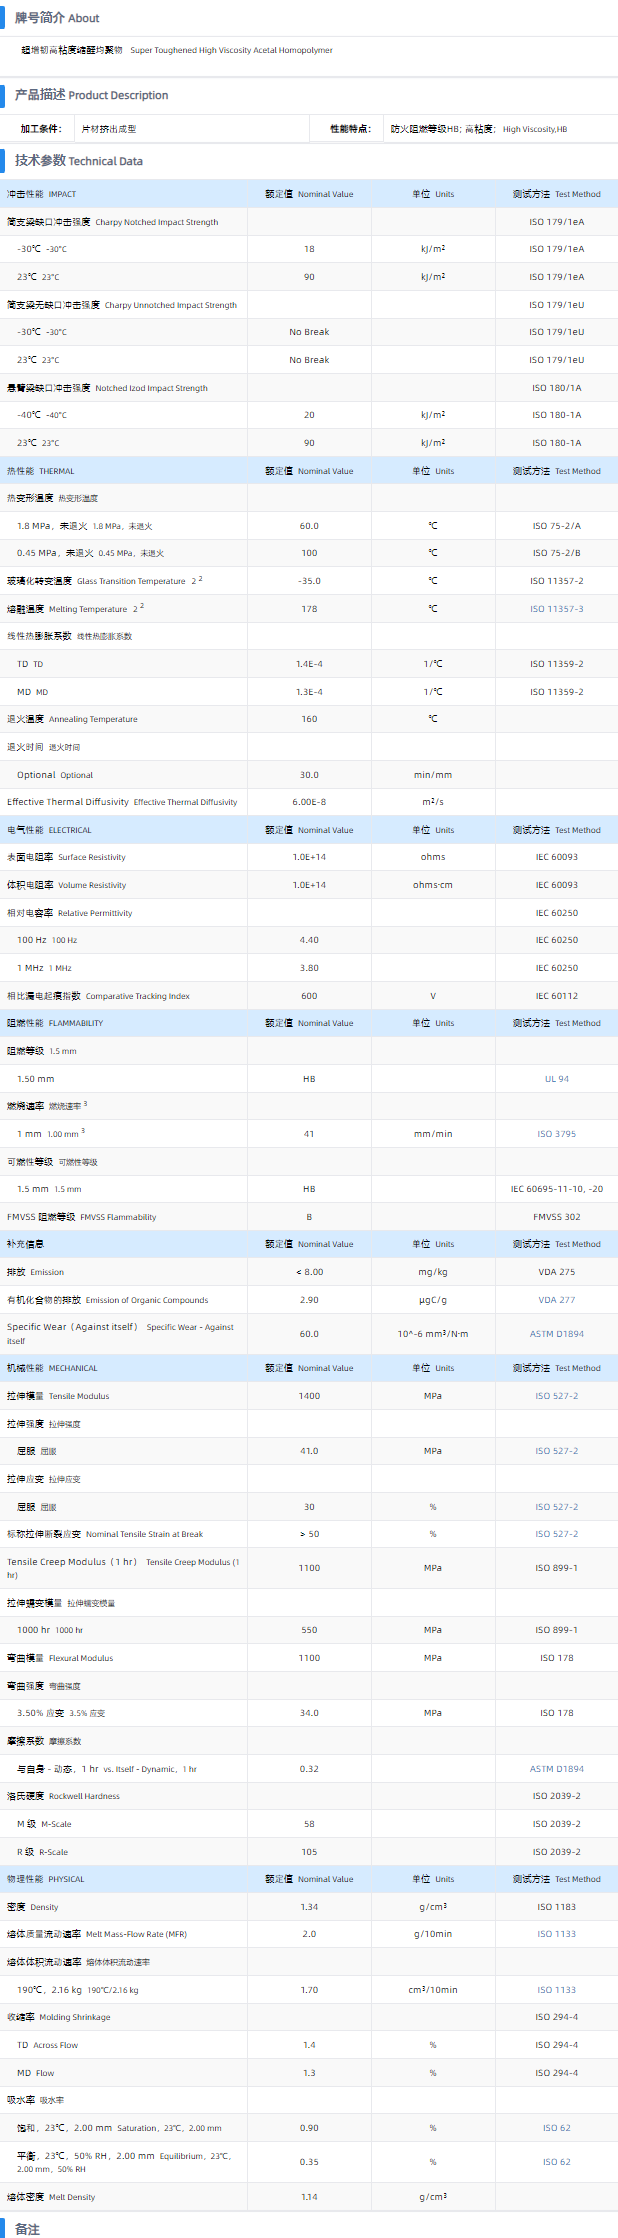Click ISO 294-4 link in Across Flow row

click(556, 2045)
